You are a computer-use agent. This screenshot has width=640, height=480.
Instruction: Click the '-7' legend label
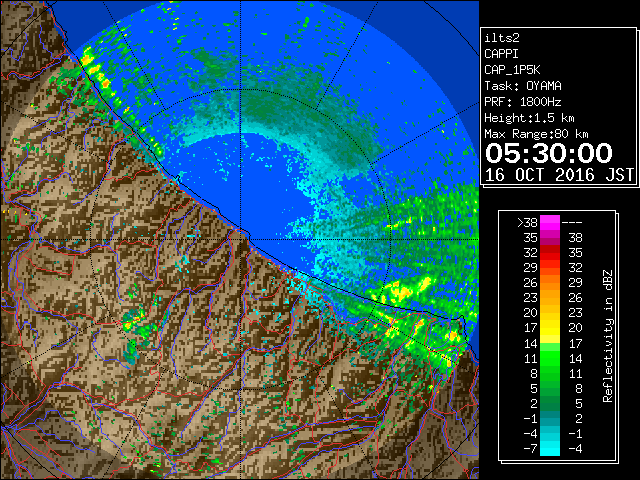530,448
